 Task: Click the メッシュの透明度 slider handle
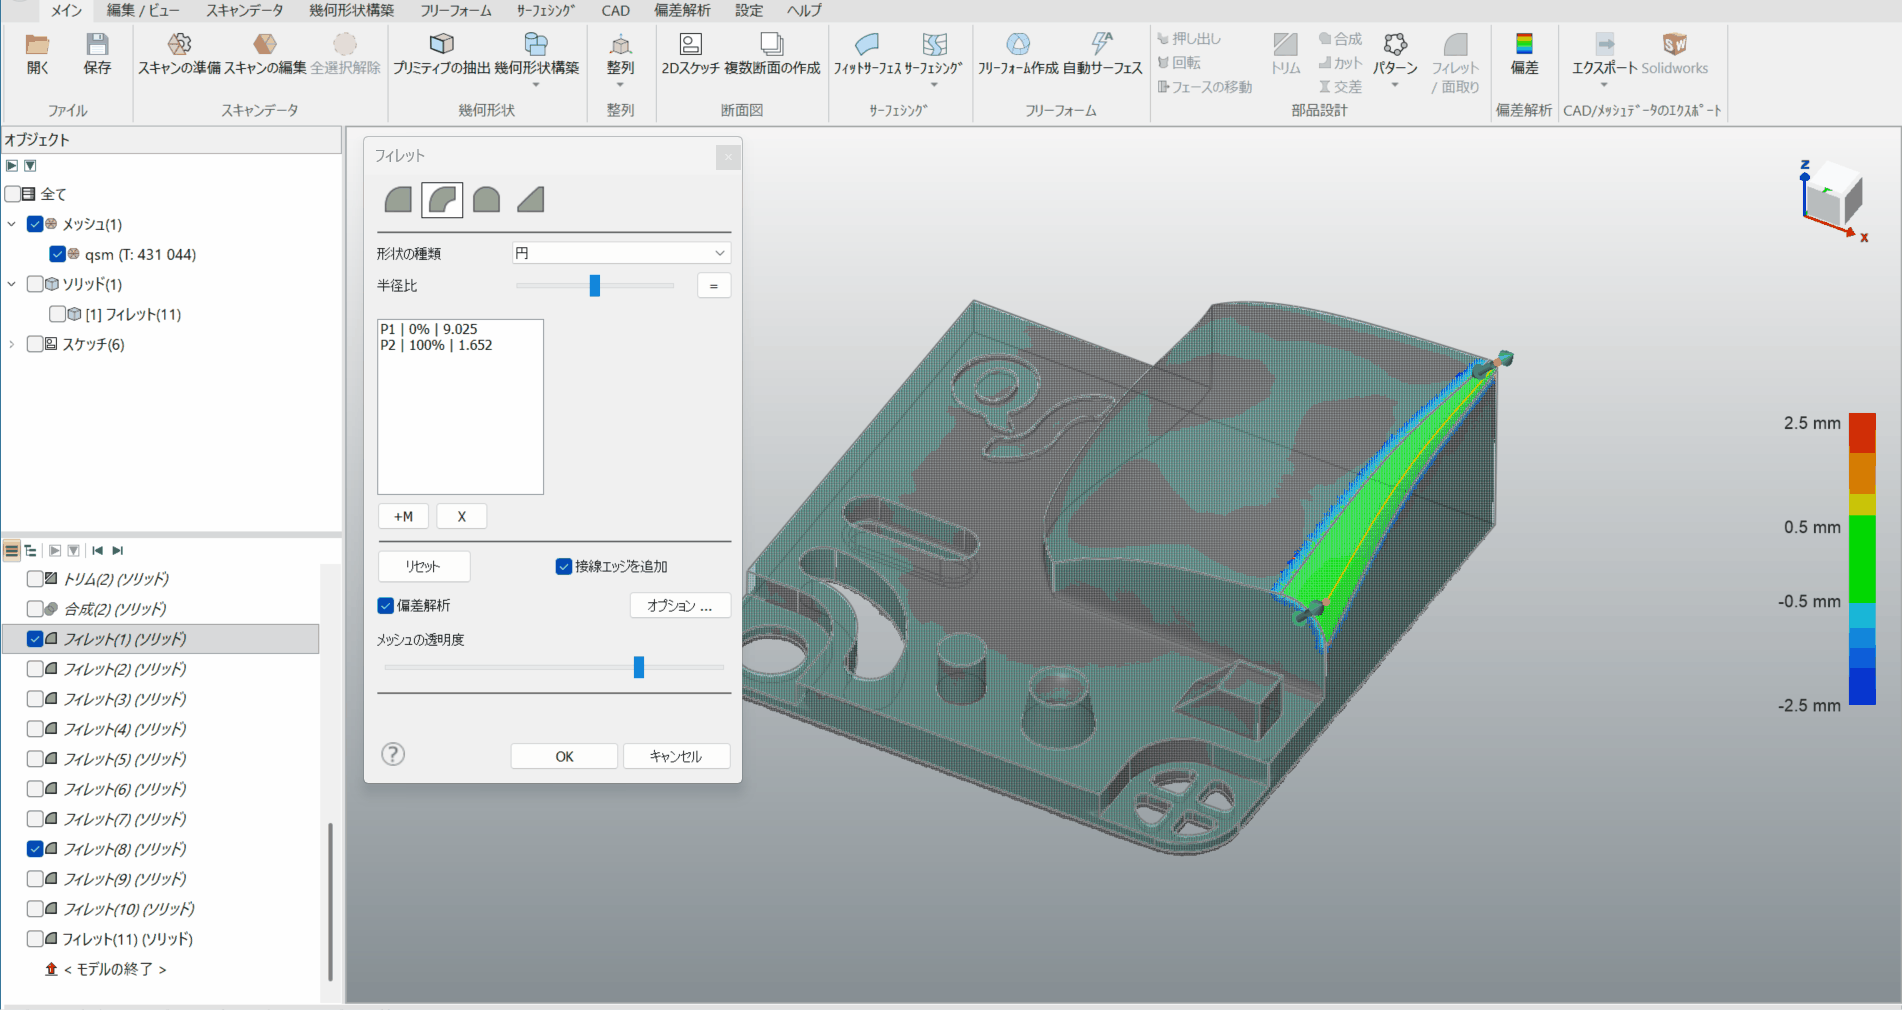point(639,667)
